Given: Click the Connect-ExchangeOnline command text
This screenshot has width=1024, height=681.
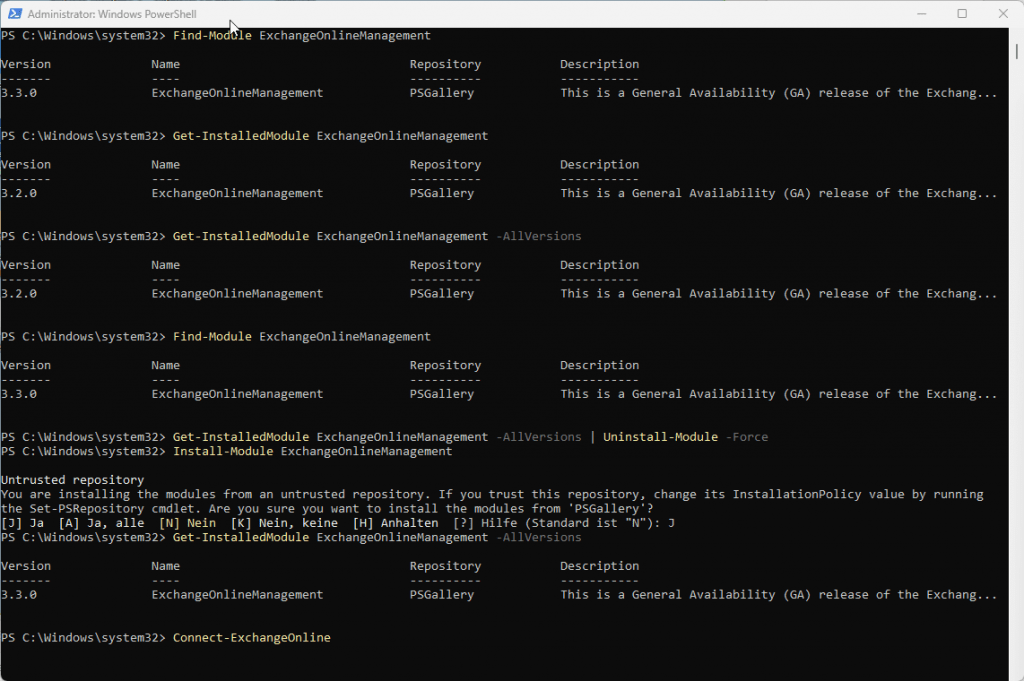Looking at the screenshot, I should coord(251,638).
